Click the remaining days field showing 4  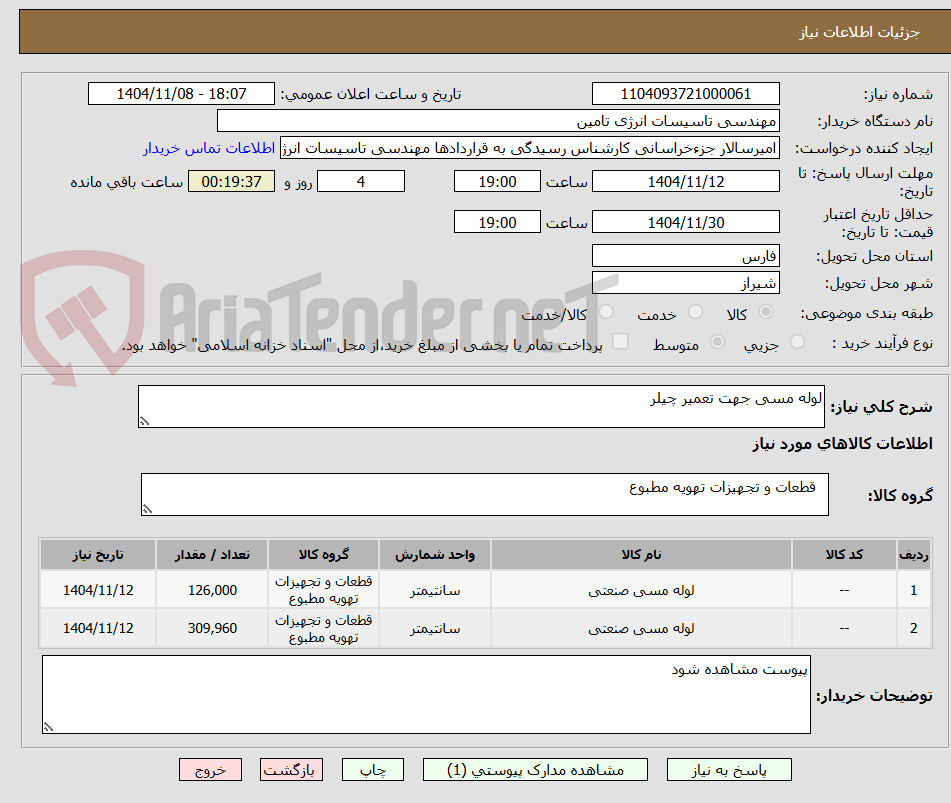click(361, 181)
